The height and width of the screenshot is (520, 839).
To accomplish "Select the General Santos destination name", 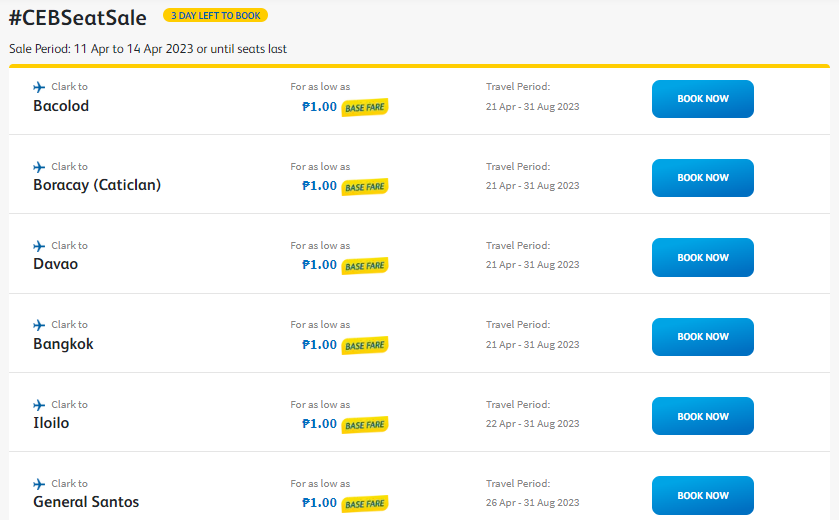I will point(86,502).
